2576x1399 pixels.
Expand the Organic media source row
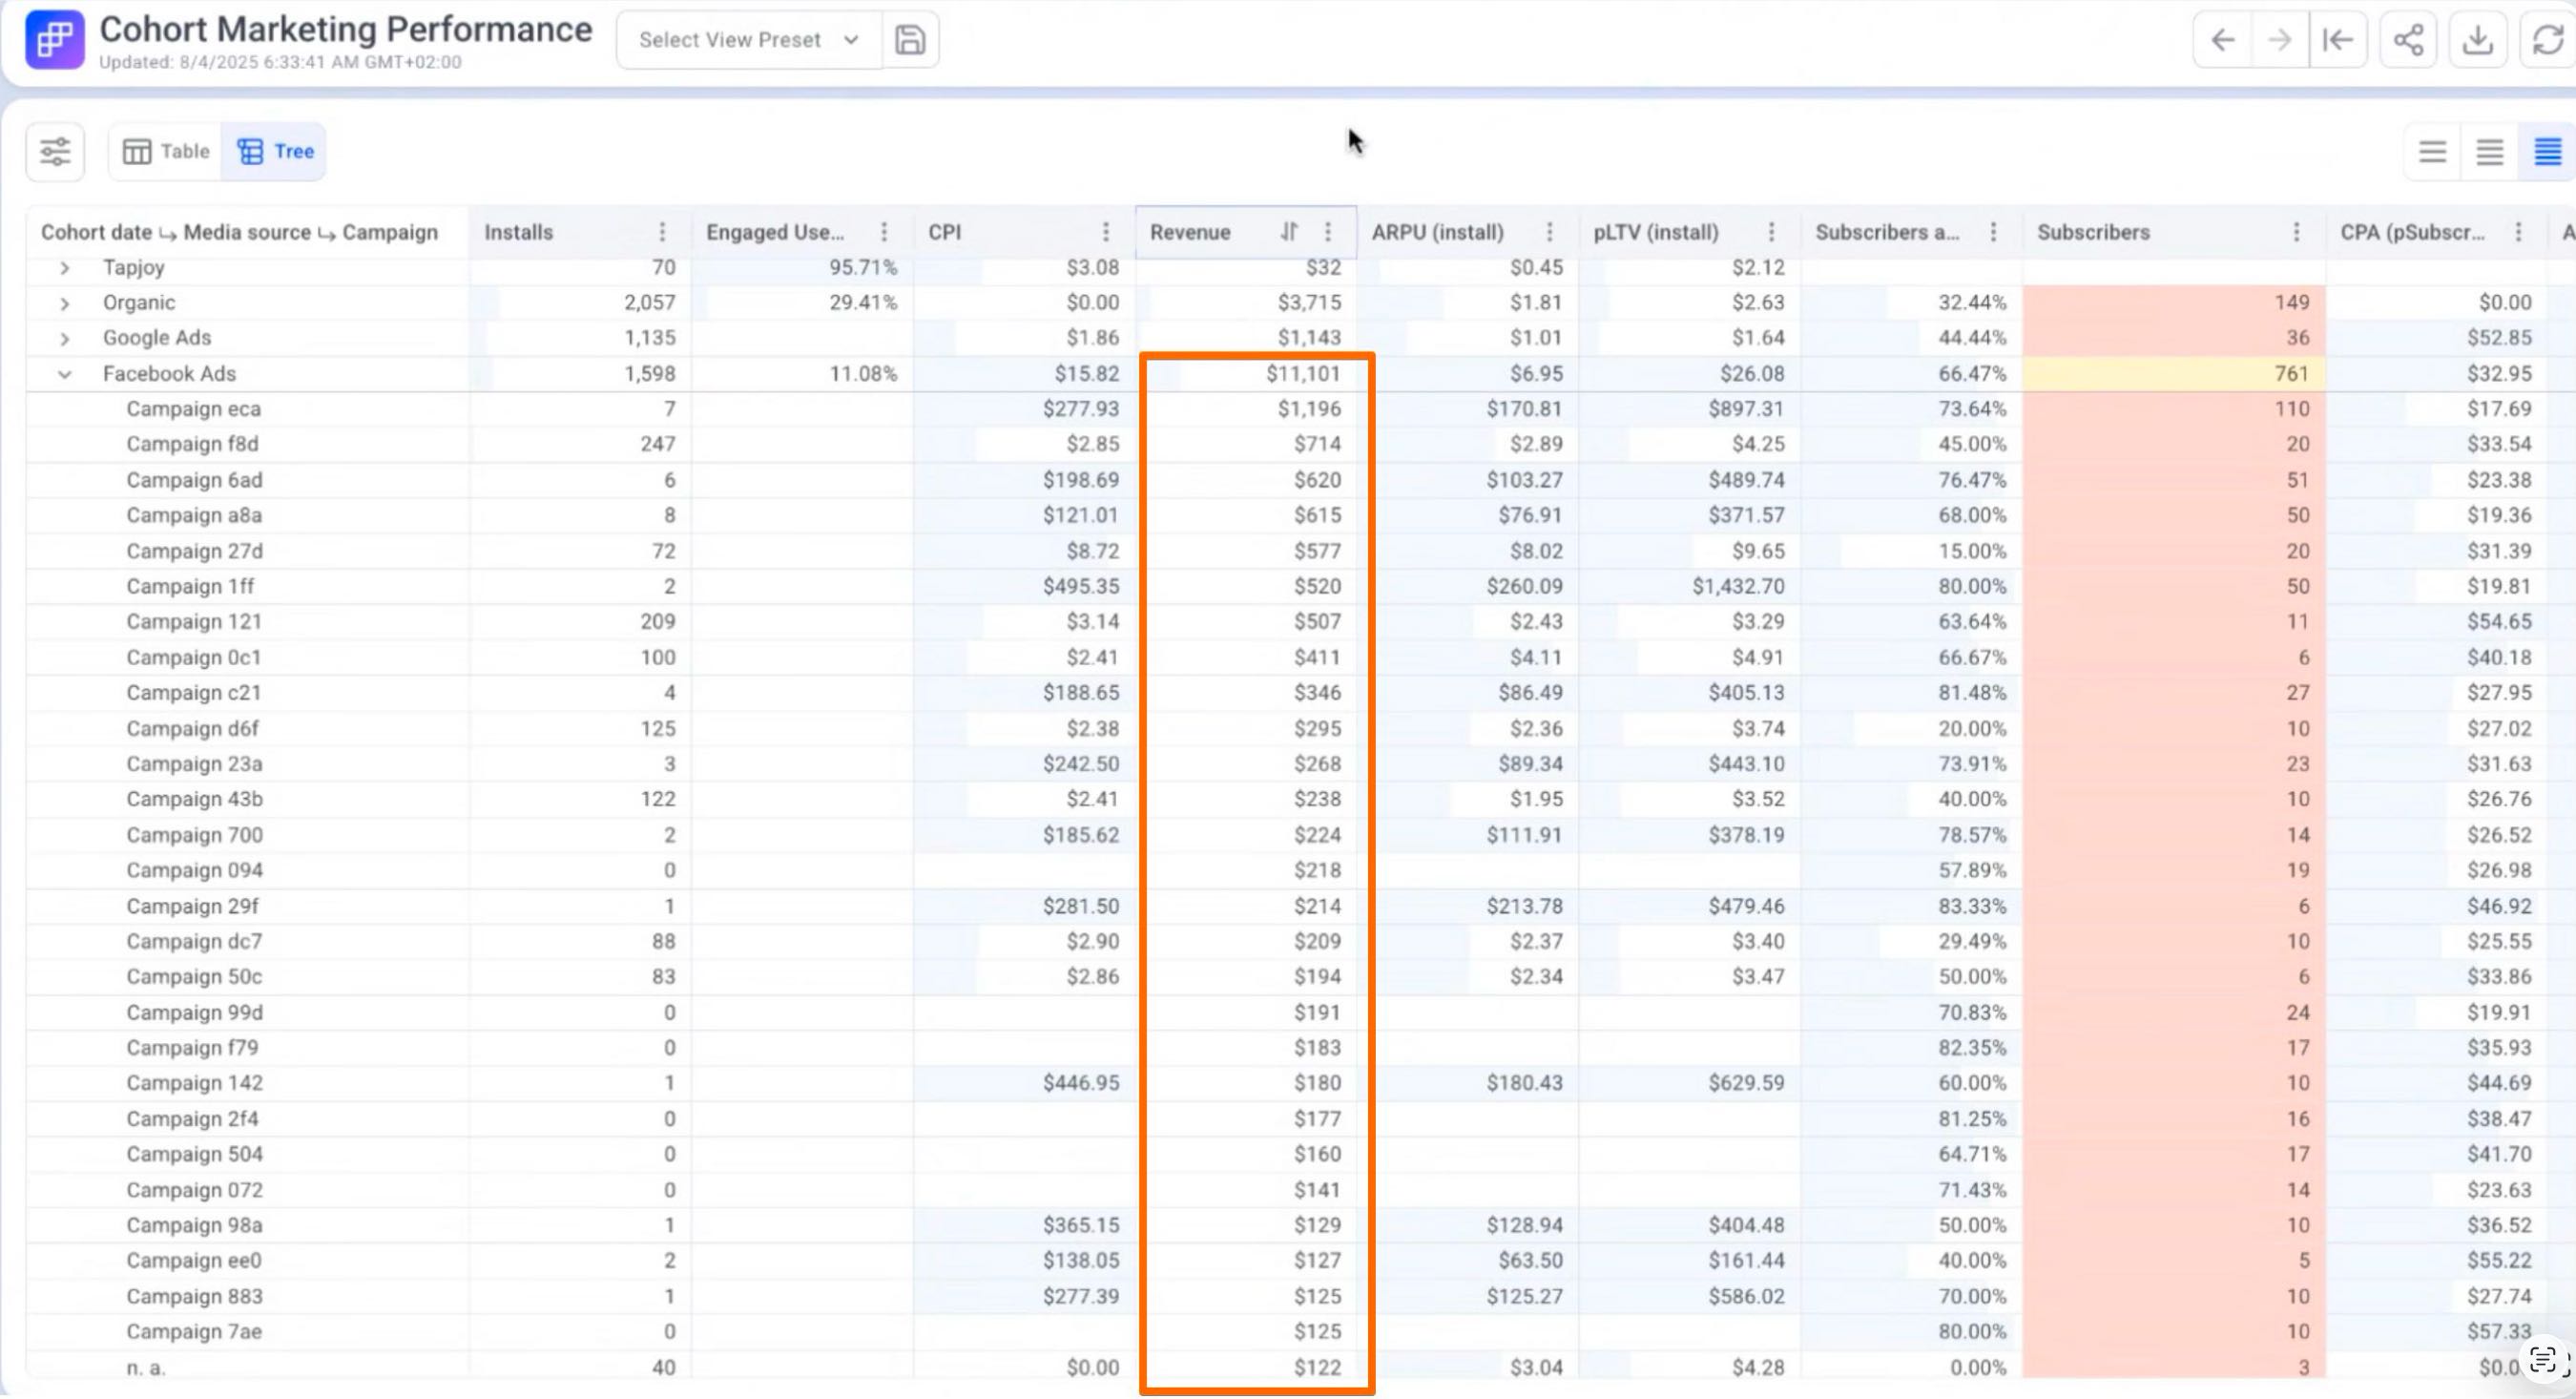coord(64,303)
